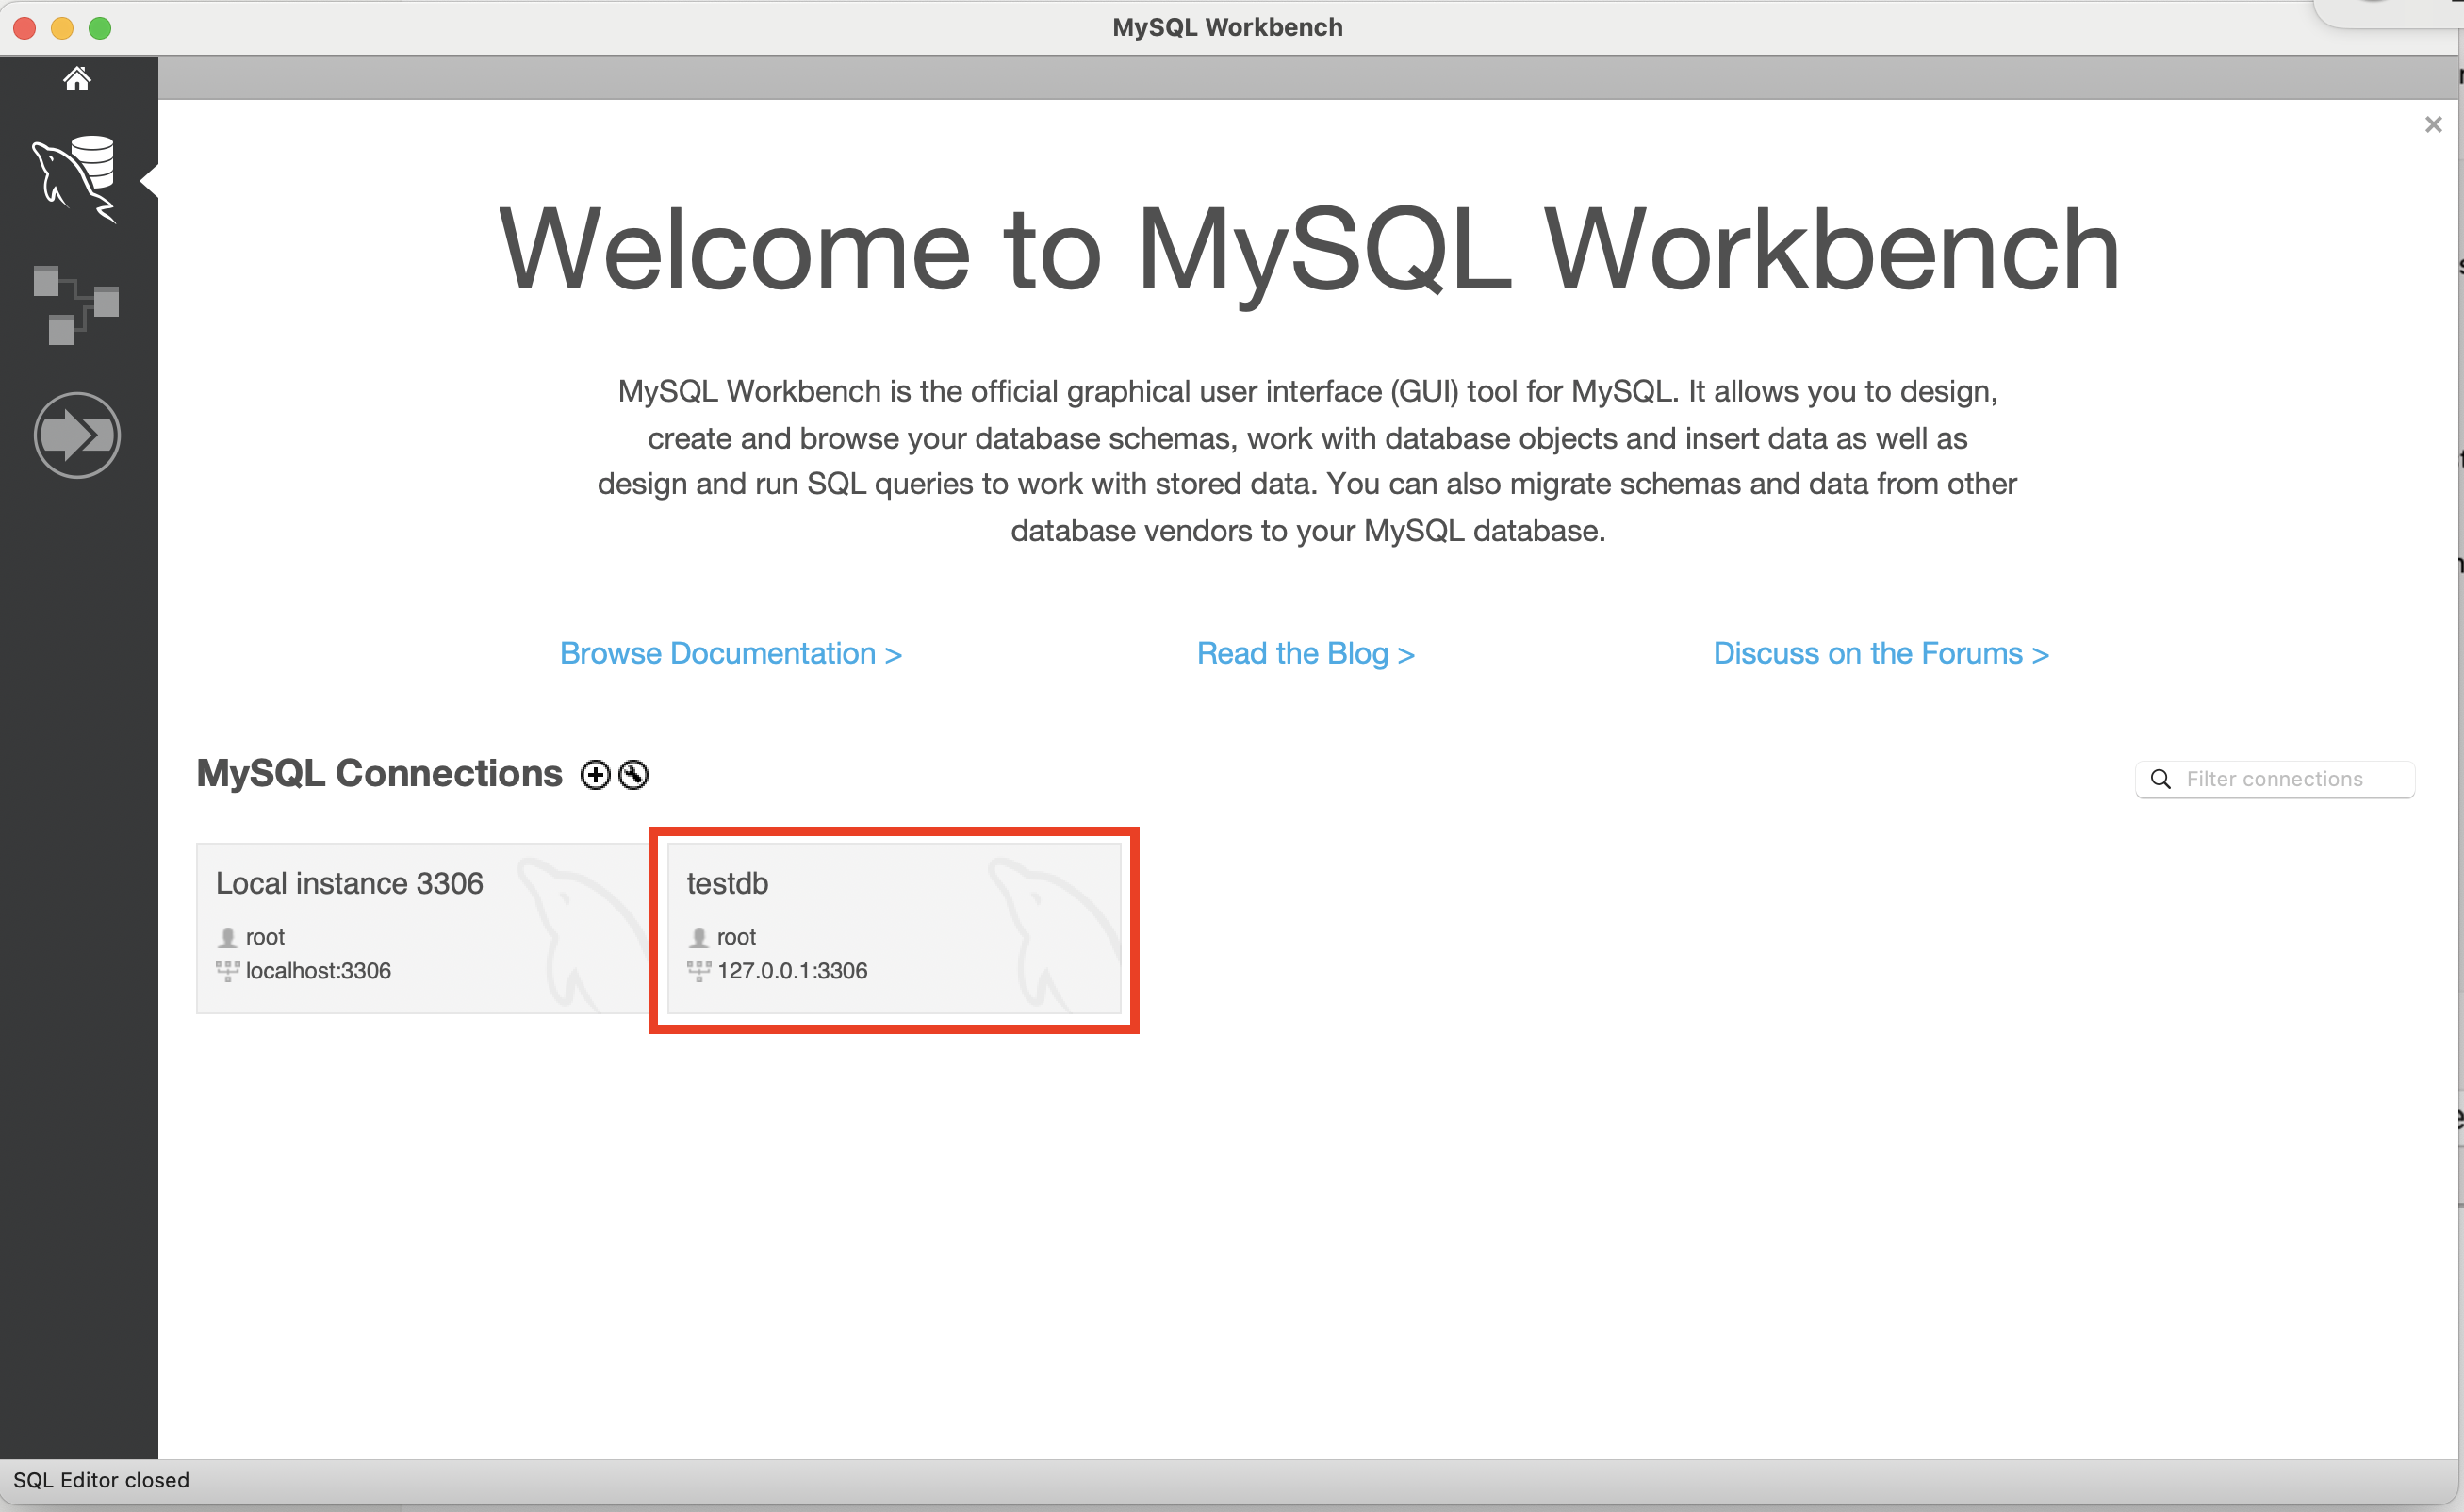Click the user icon on testdb tile

[699, 937]
